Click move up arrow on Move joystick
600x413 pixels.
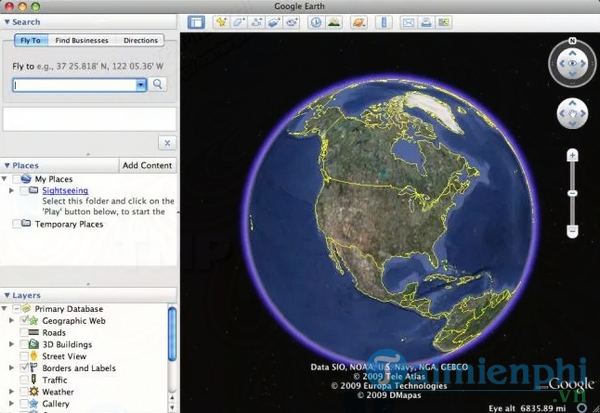tap(572, 103)
